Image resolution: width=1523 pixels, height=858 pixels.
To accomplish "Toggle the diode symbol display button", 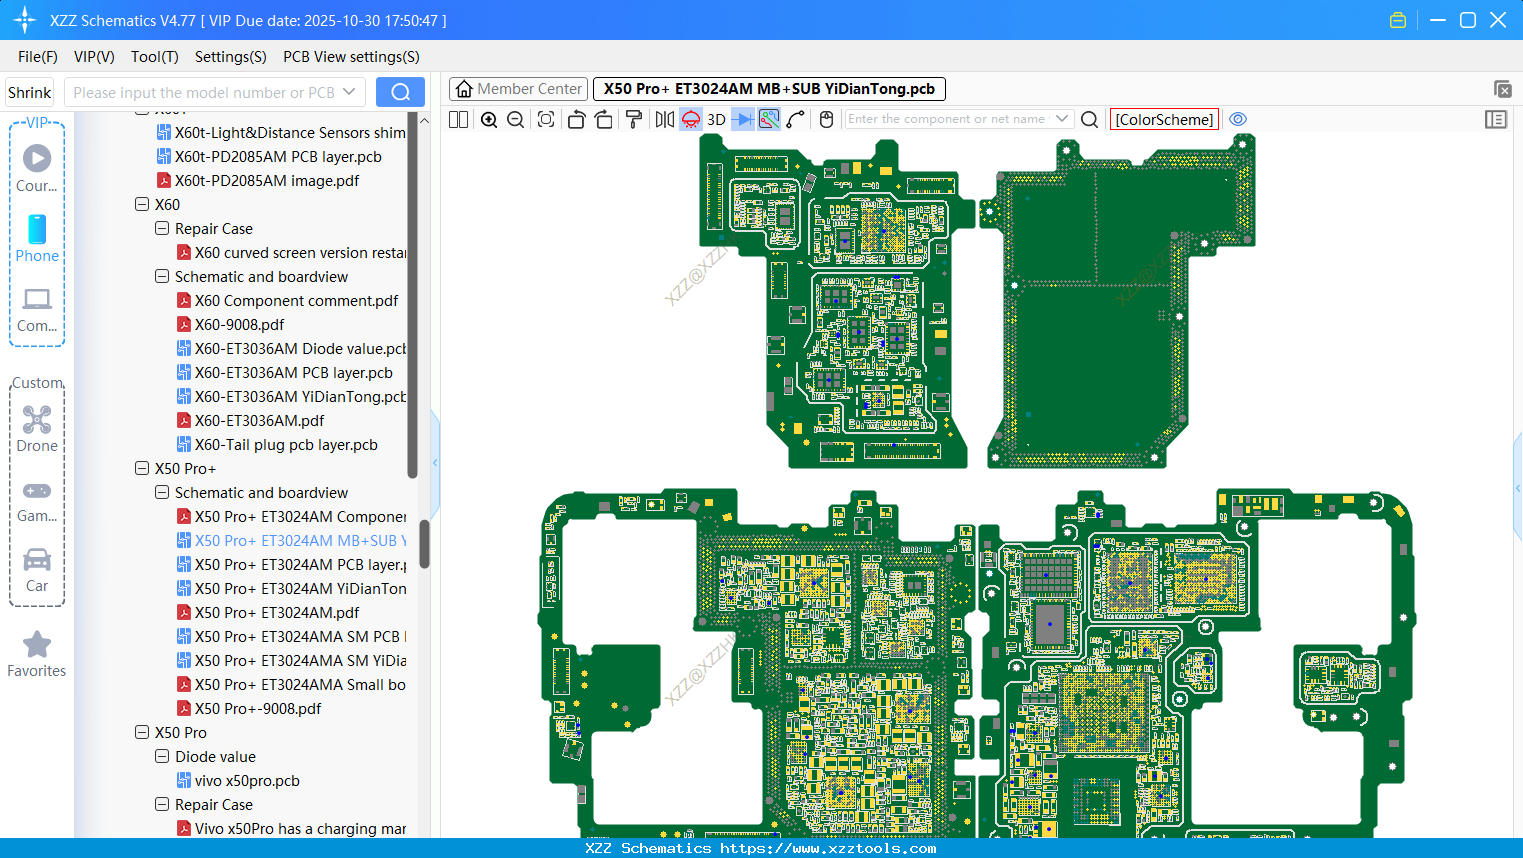I will [x=742, y=120].
